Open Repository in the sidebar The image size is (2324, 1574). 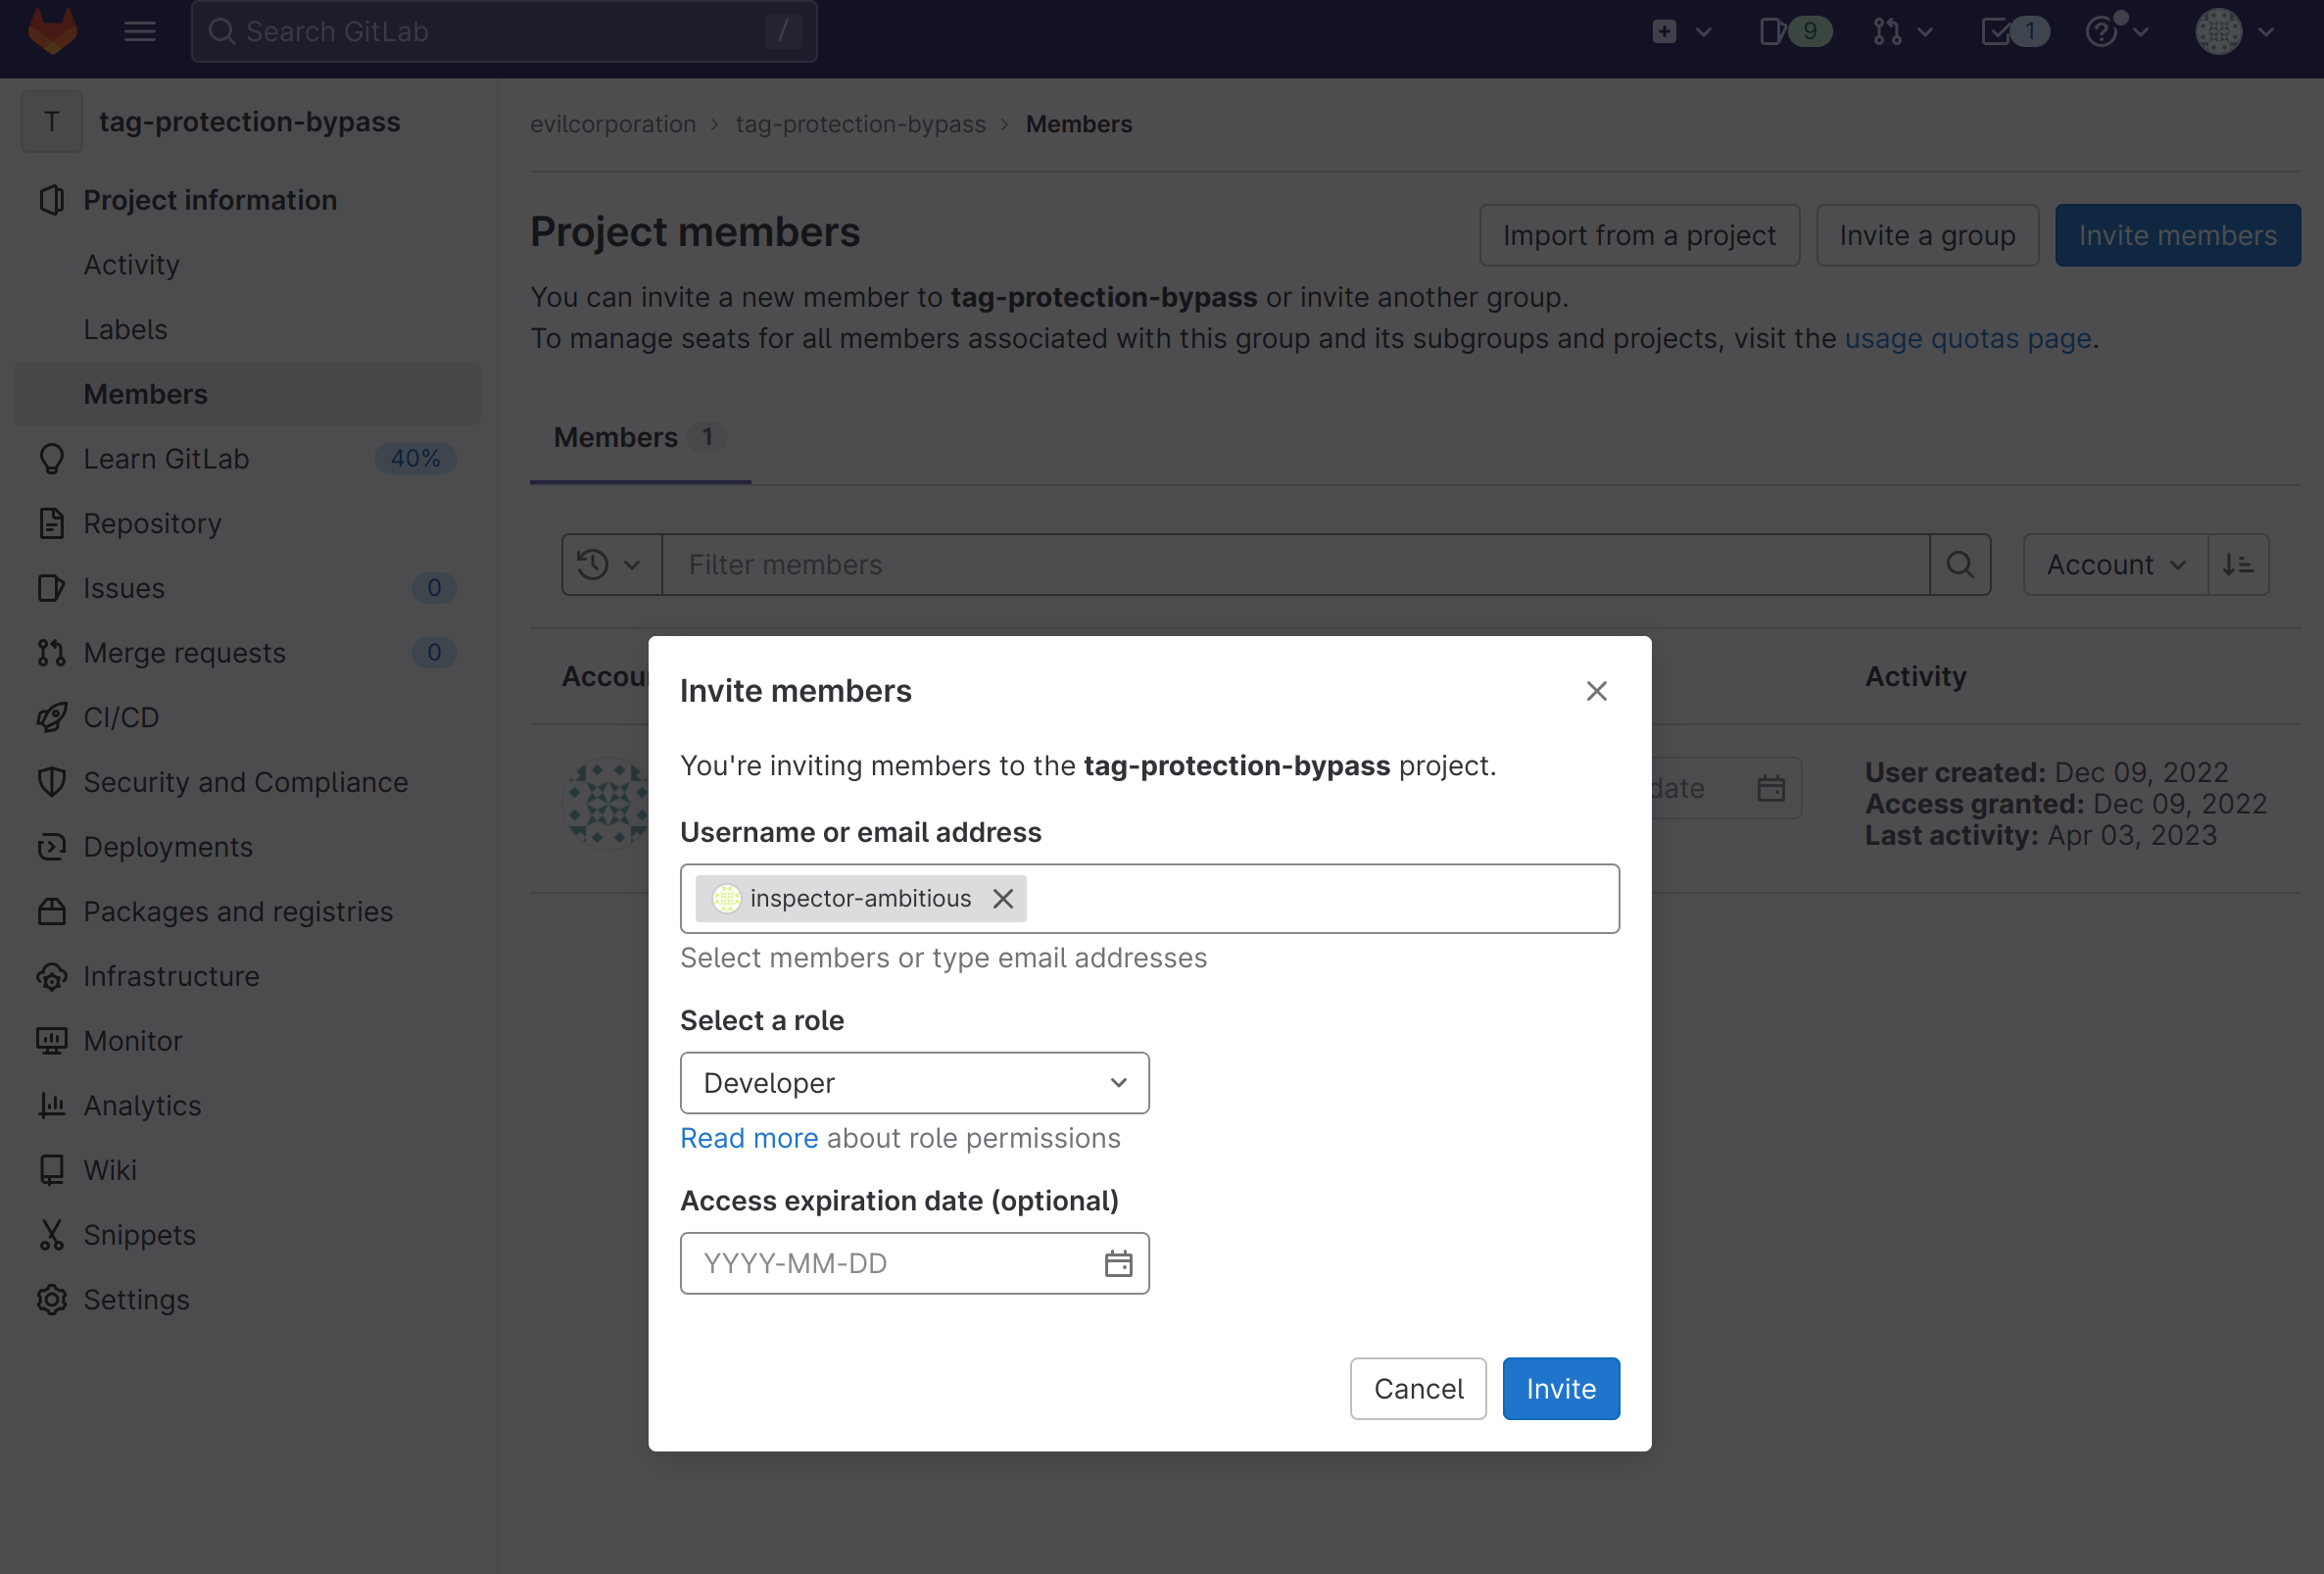pyautogui.click(x=152, y=523)
